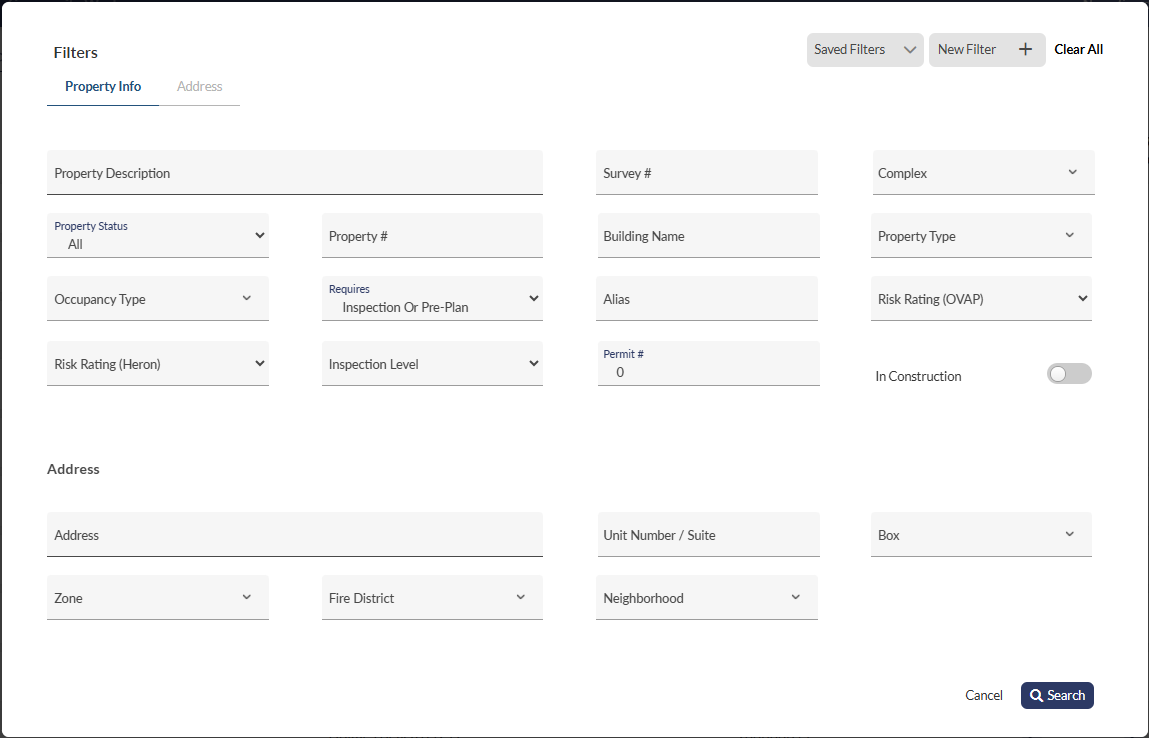Click the Clear All link
This screenshot has width=1149, height=738.
click(1078, 49)
